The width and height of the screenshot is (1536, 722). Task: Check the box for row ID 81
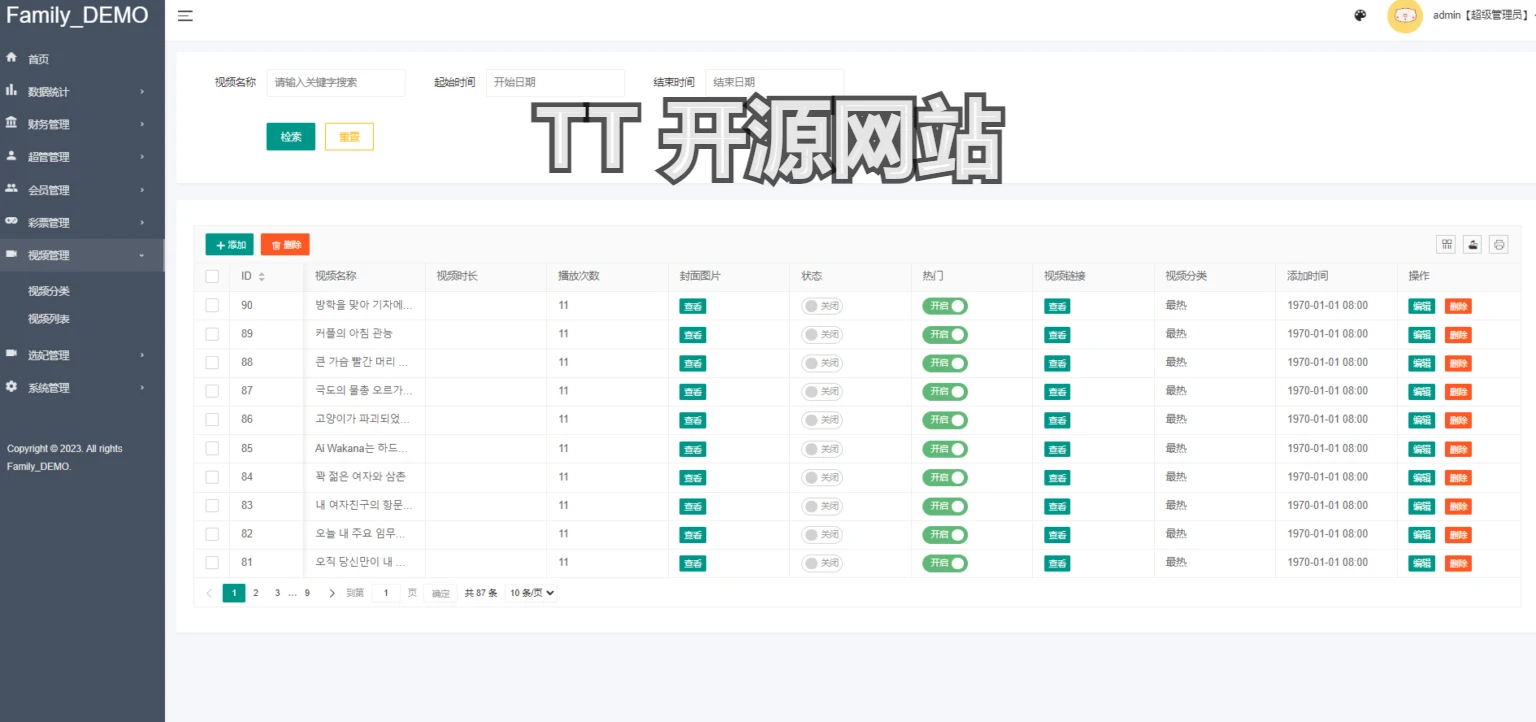(x=212, y=563)
